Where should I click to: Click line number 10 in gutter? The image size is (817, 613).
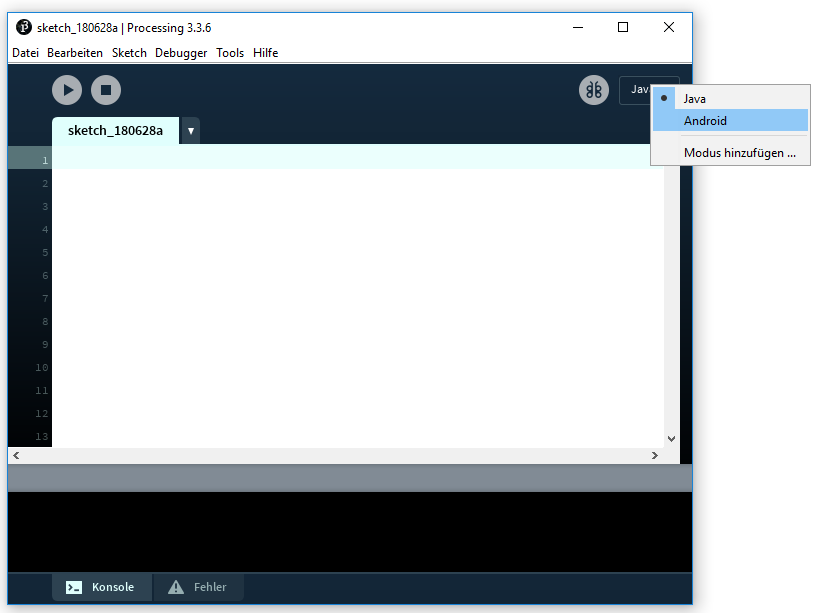click(42, 367)
